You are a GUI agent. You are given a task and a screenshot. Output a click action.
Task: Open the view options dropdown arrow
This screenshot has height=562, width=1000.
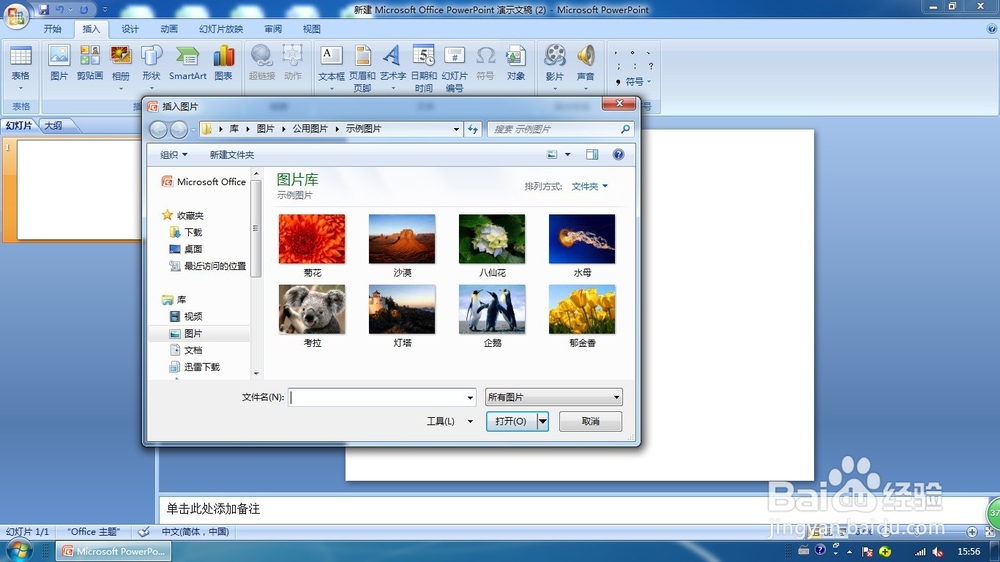point(568,154)
